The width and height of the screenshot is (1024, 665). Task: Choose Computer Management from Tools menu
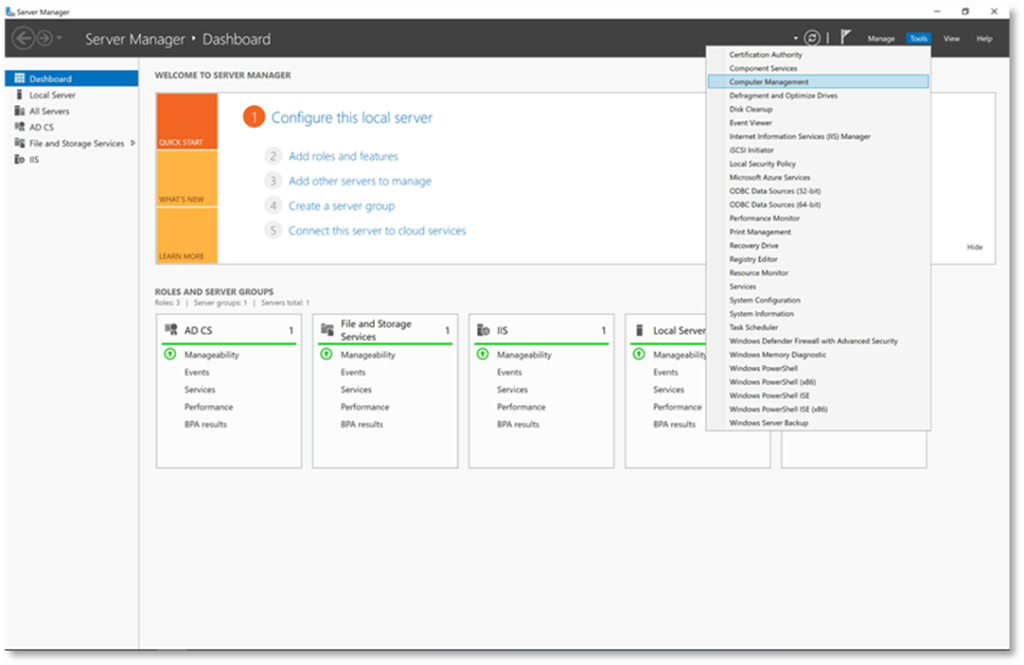(x=769, y=82)
